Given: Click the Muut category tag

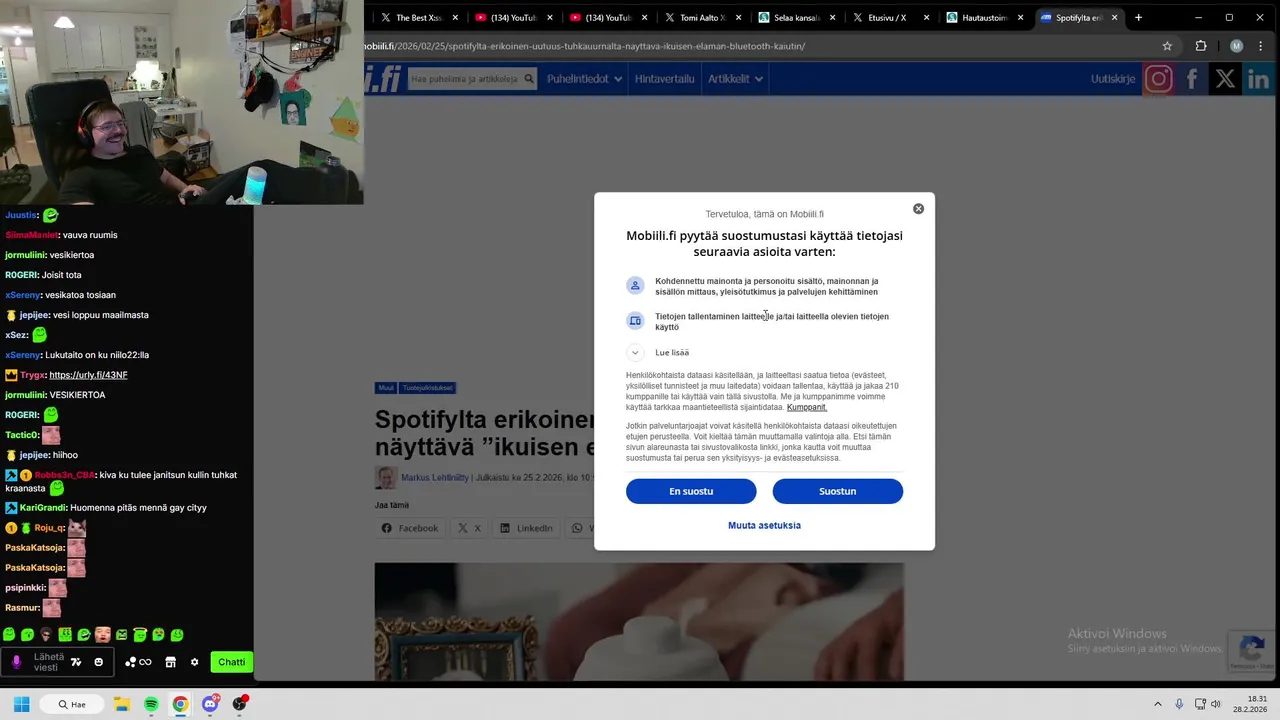Looking at the screenshot, I should 385,388.
